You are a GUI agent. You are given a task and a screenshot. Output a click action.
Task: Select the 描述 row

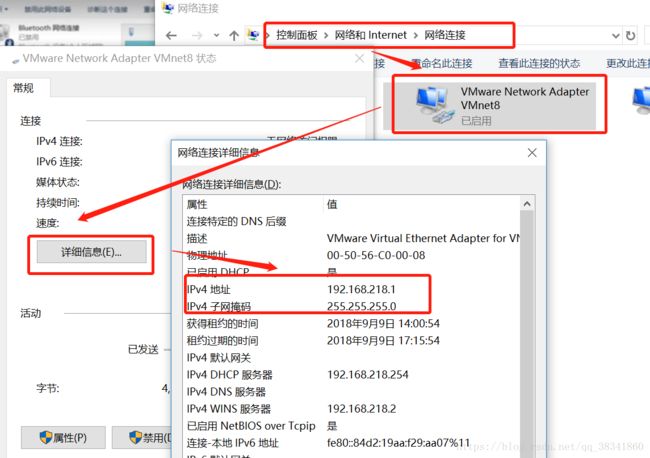coord(352,238)
